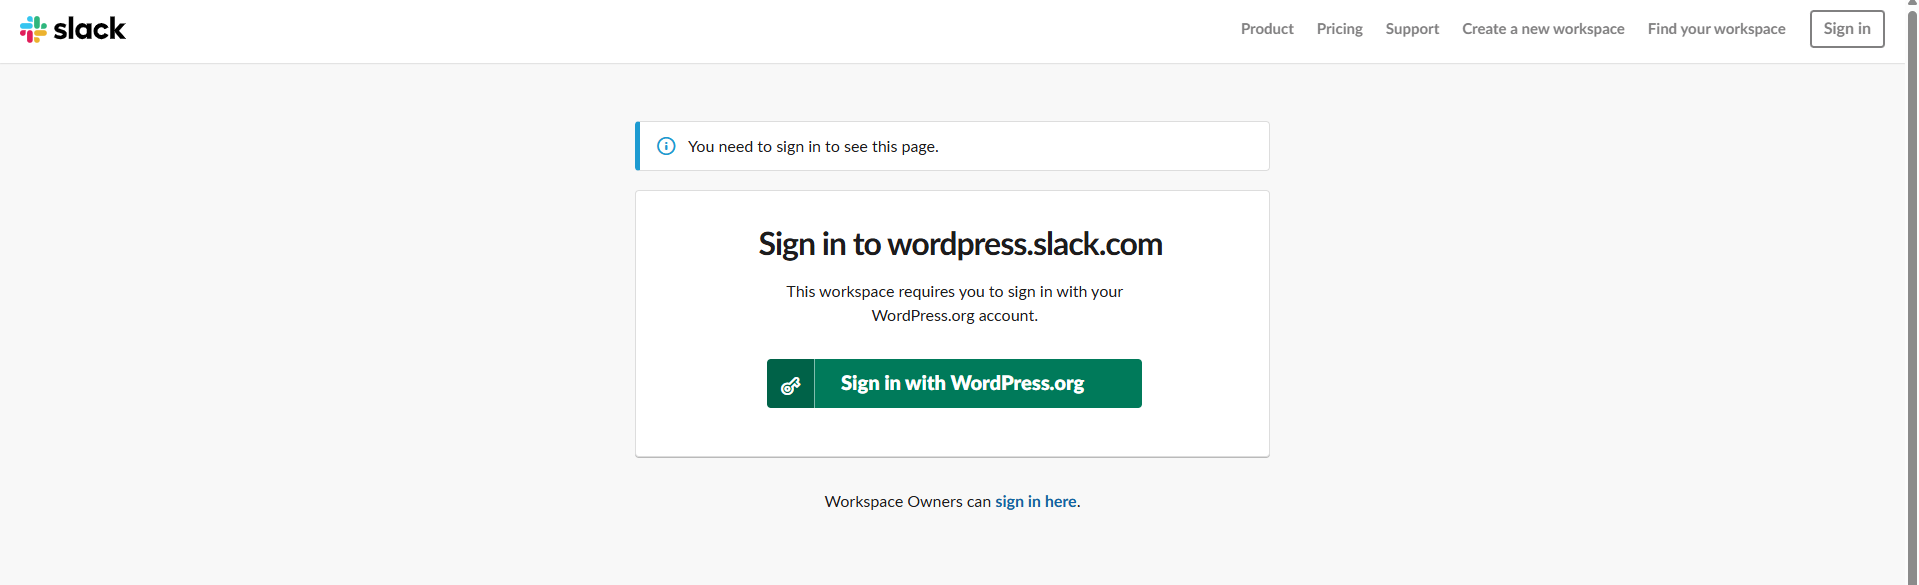Viewport: 1919px width, 585px height.
Task: Open the Product menu
Action: [x=1266, y=29]
